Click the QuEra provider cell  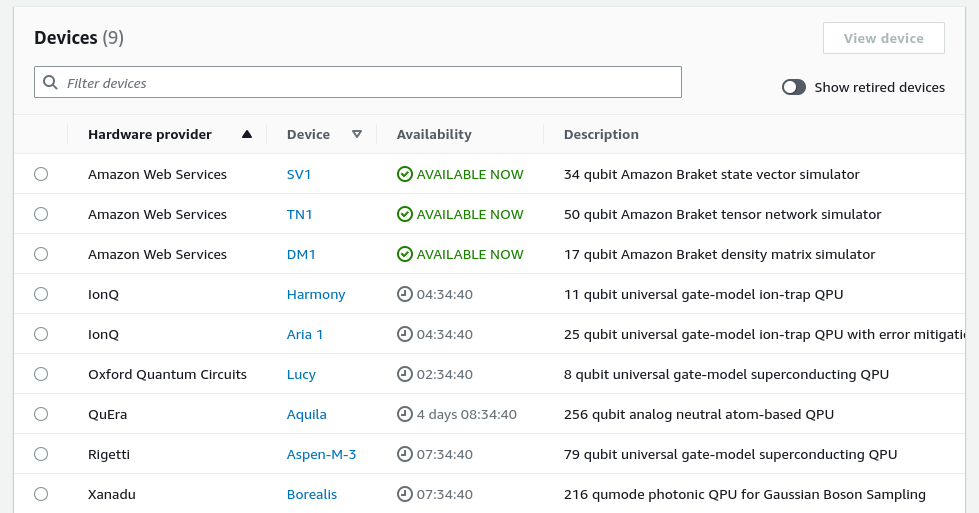[x=107, y=414]
